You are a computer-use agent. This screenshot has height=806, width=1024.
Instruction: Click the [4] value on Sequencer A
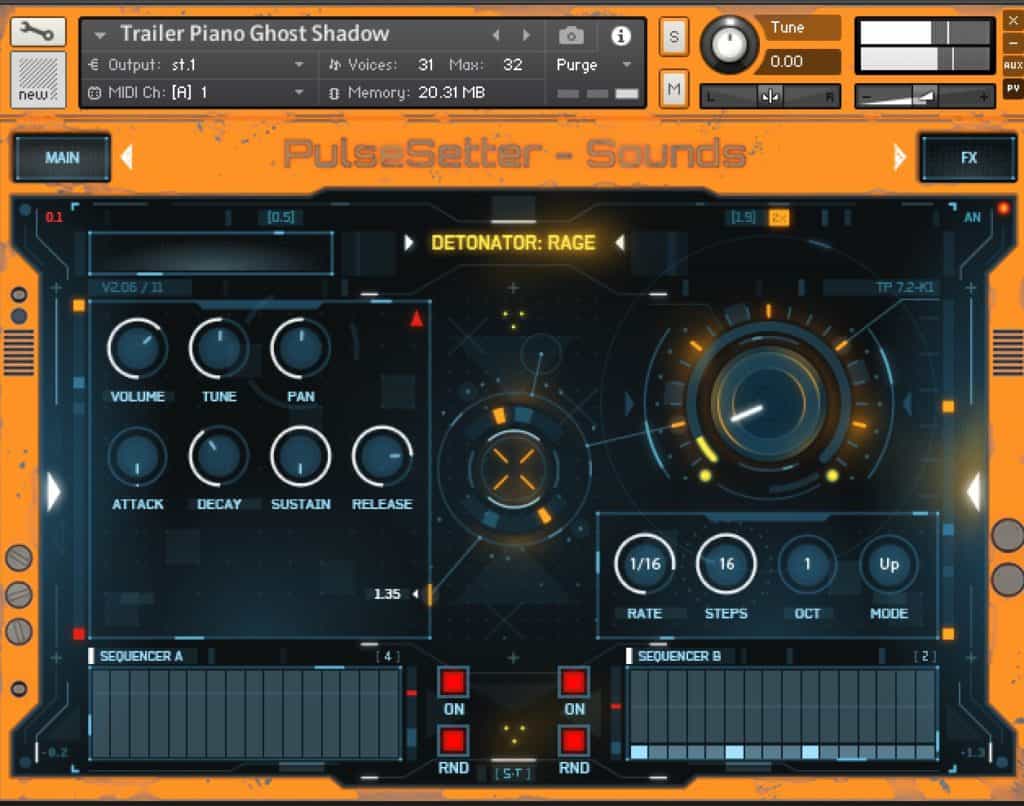coord(388,656)
